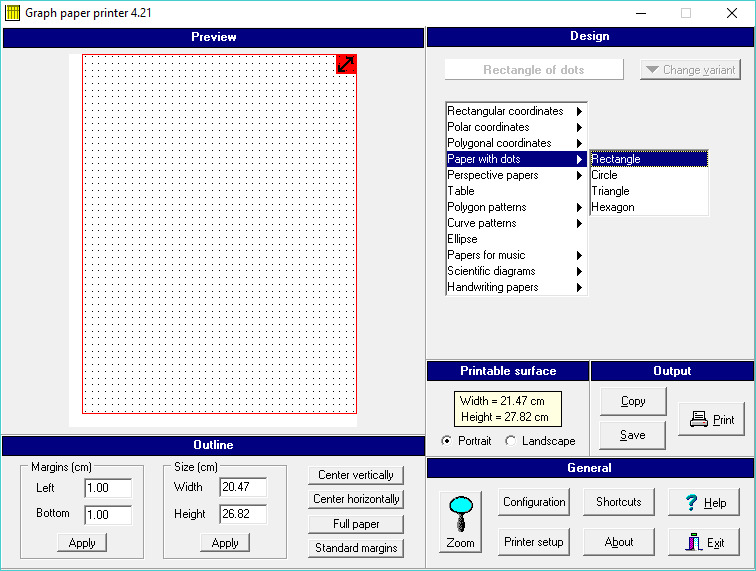The width and height of the screenshot is (756, 571).
Task: Pick Hexagon from the dots submenu
Action: 649,207
